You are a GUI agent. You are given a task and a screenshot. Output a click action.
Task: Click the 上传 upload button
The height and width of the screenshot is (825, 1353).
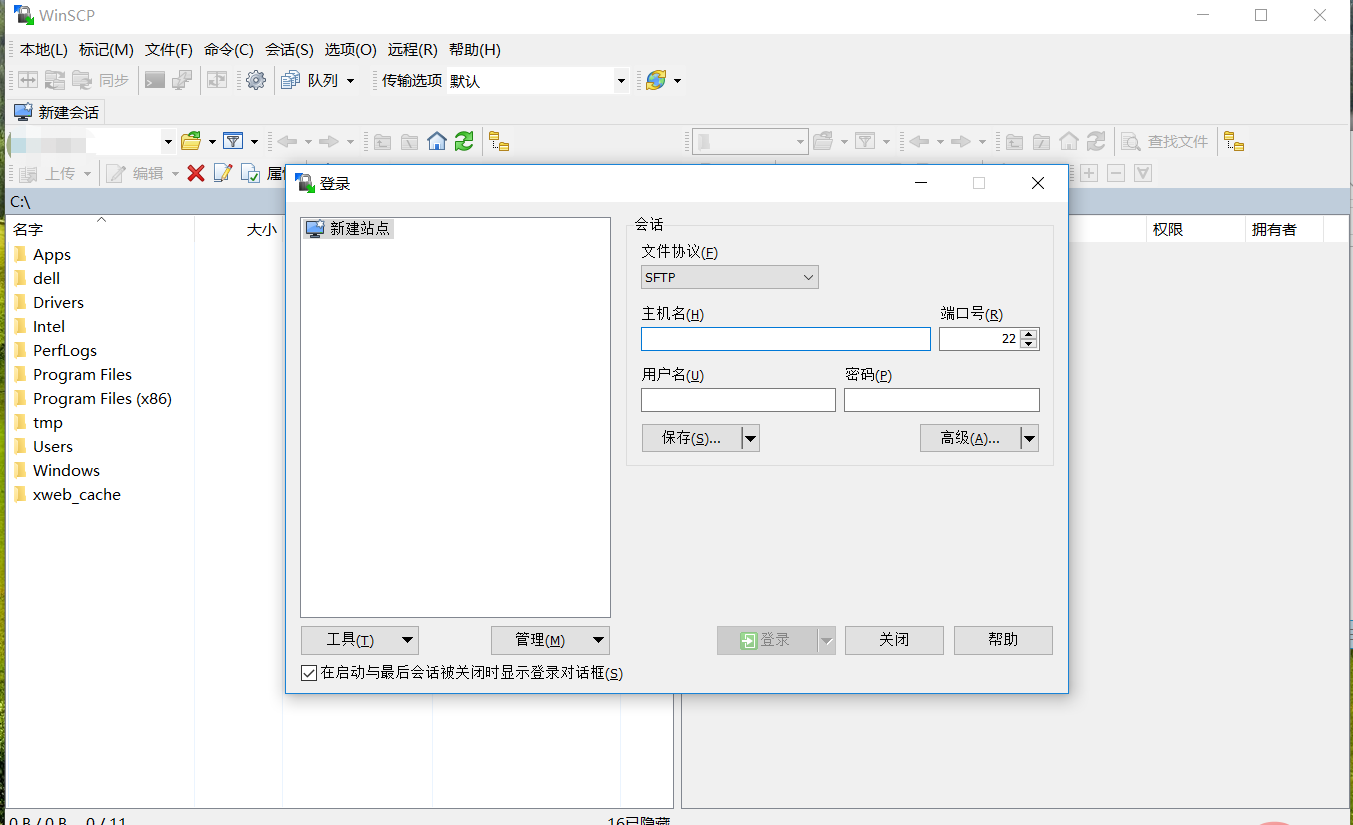tap(49, 173)
